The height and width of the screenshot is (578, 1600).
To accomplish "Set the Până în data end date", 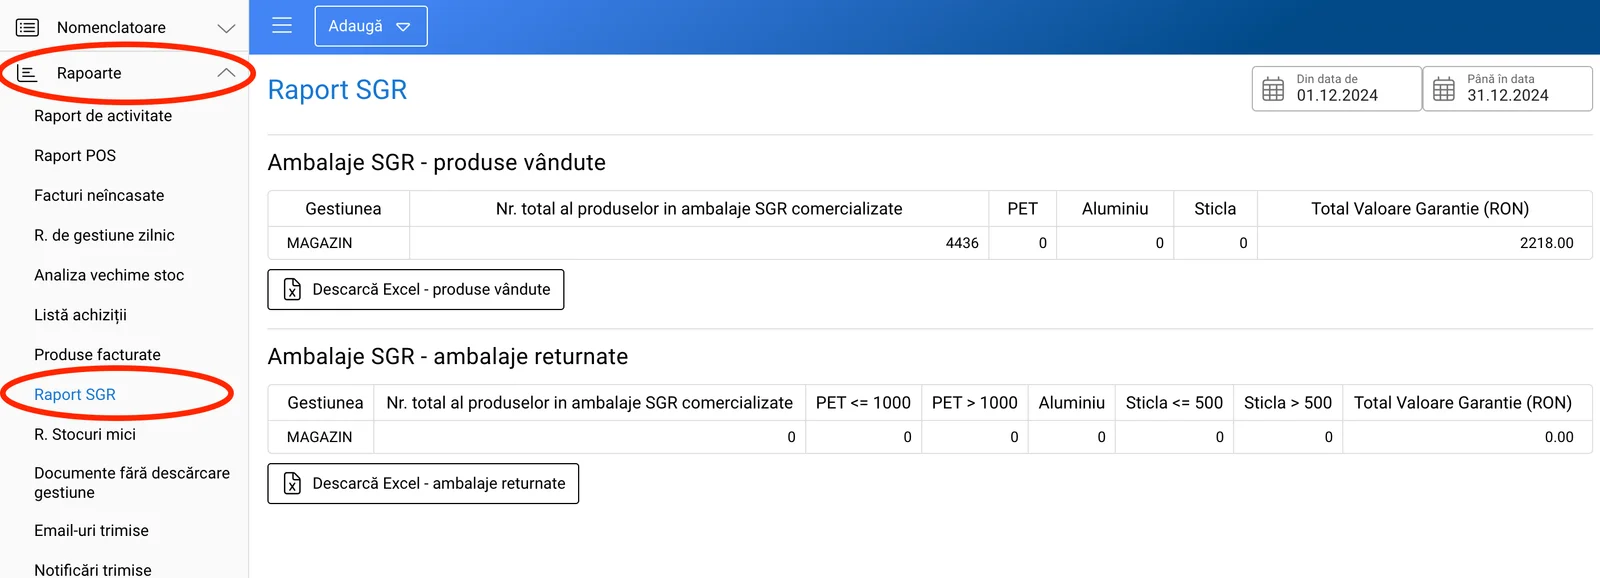I will point(1508,89).
